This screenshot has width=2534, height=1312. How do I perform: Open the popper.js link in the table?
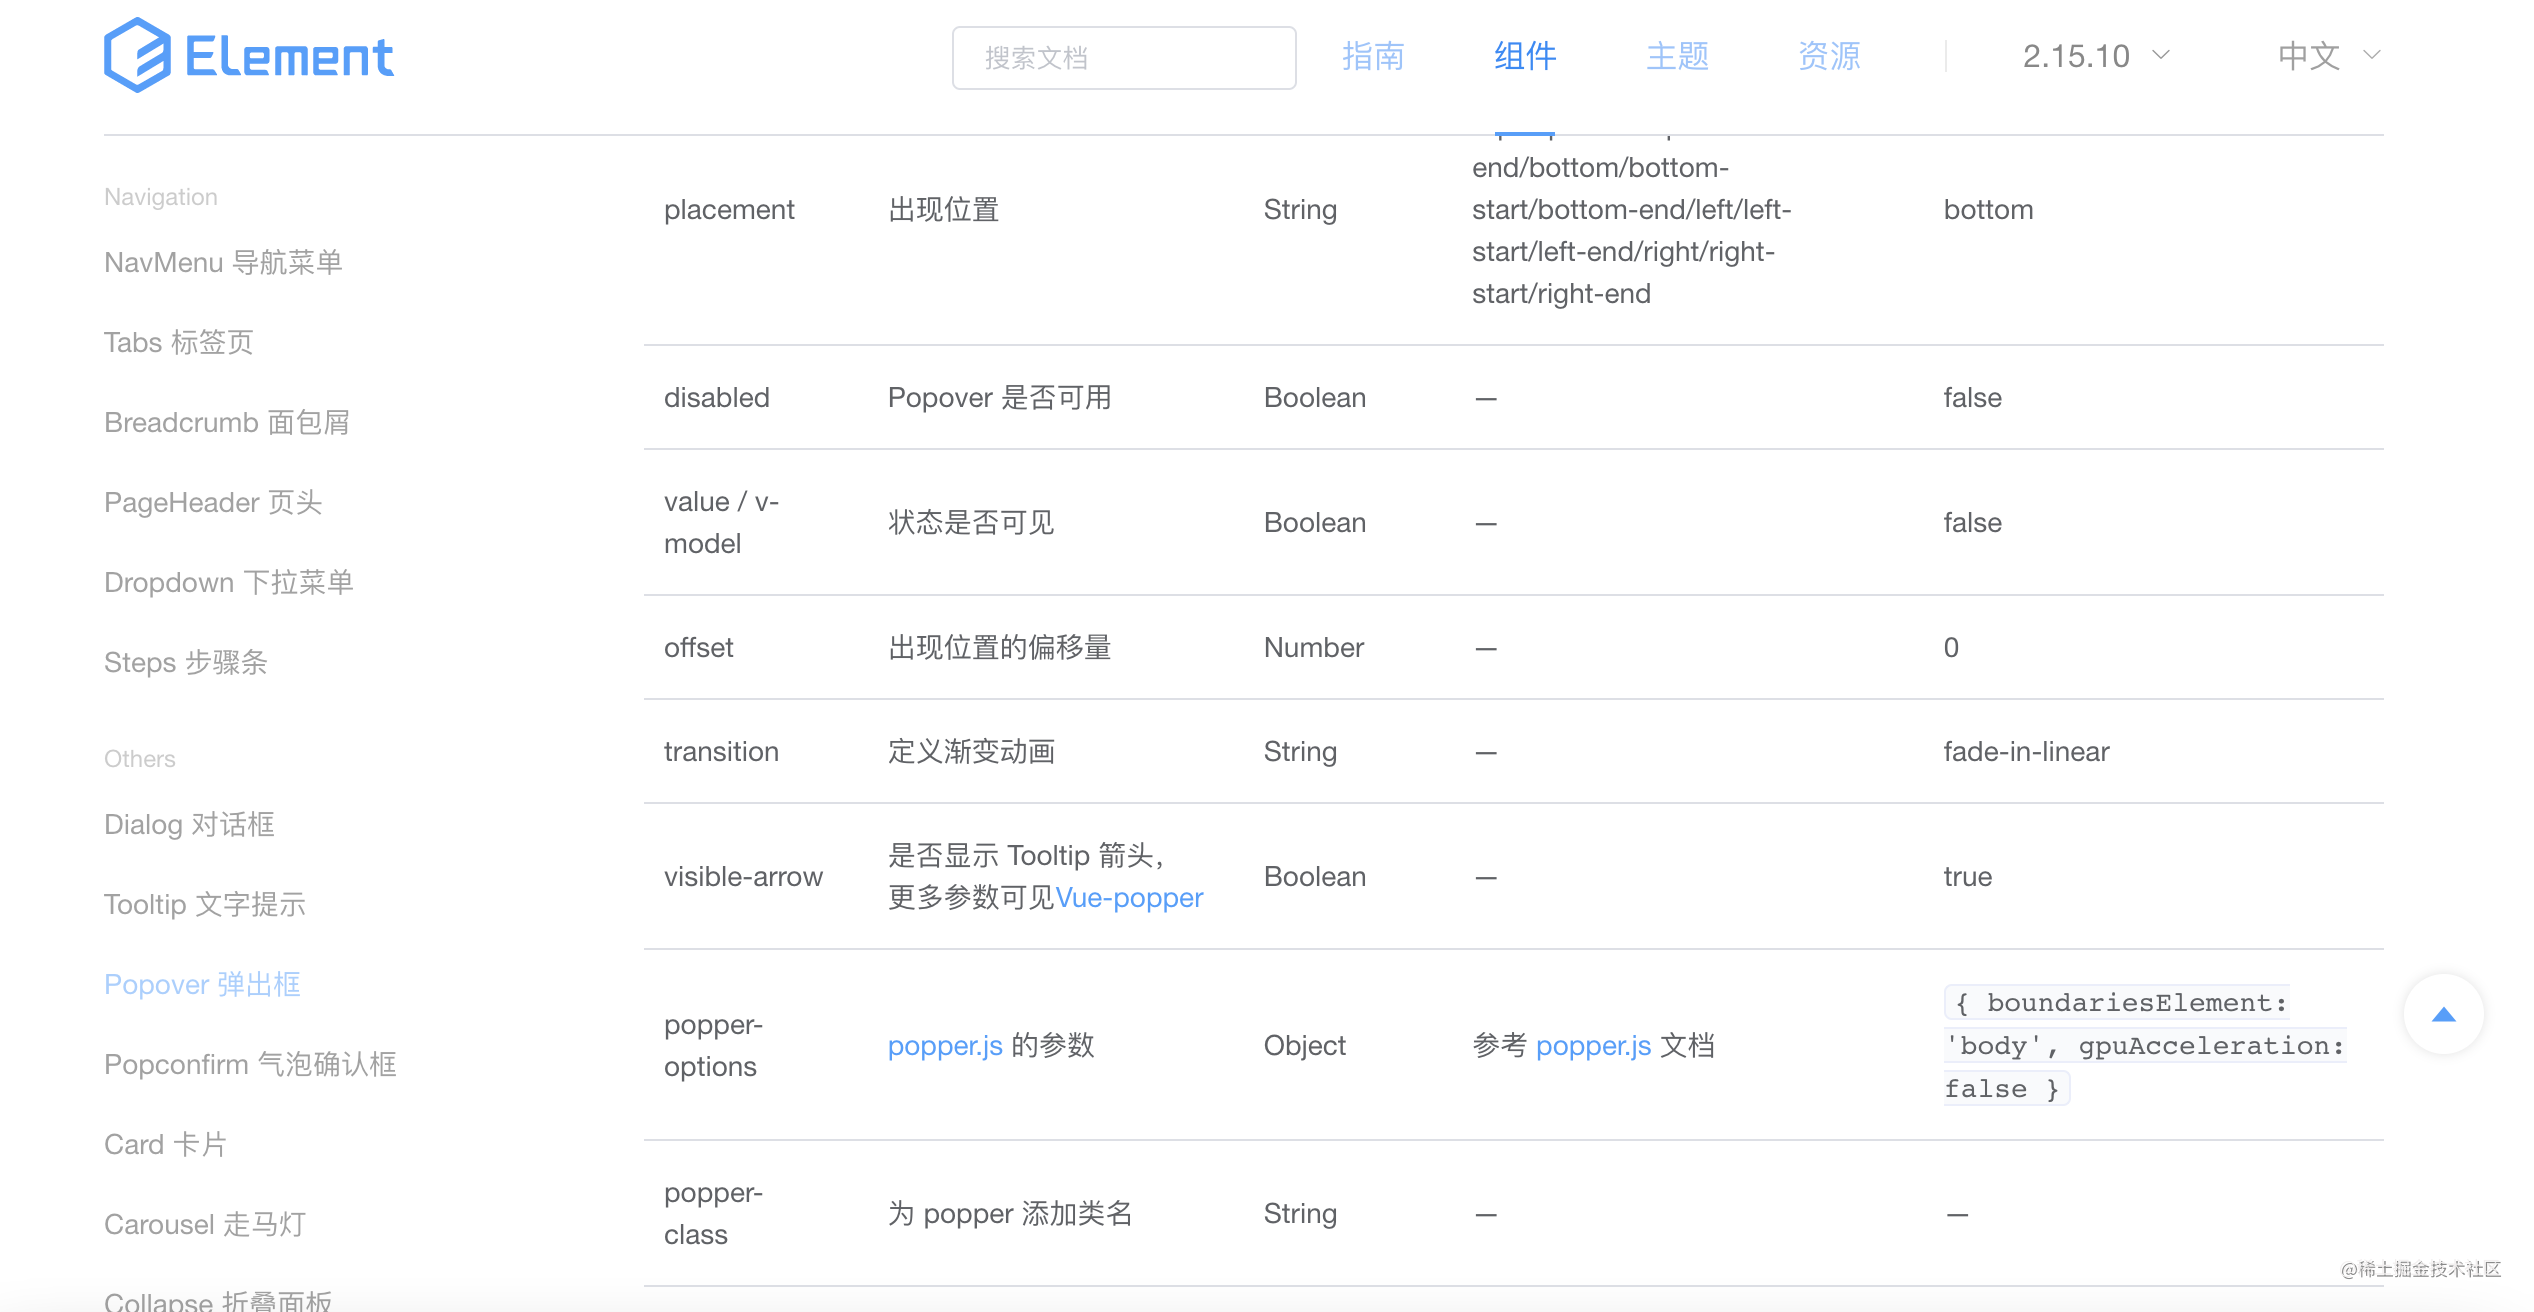(944, 1045)
